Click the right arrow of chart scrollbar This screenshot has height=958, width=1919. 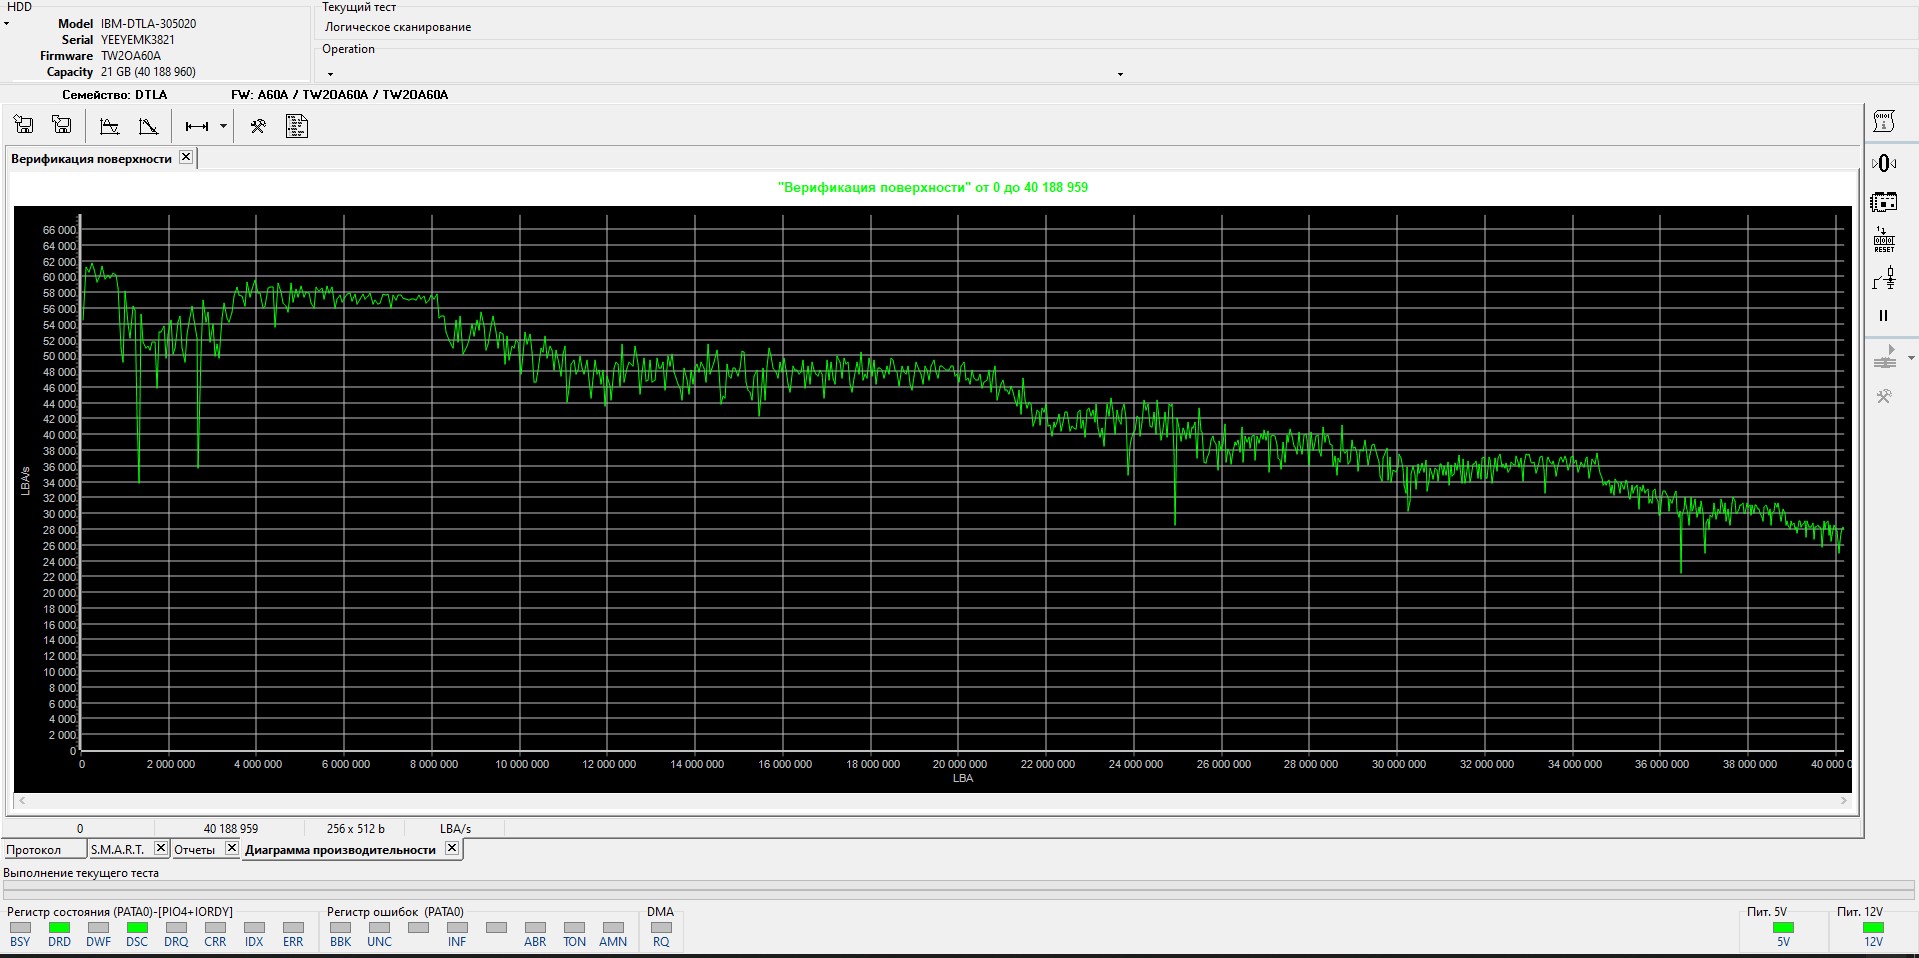1844,801
